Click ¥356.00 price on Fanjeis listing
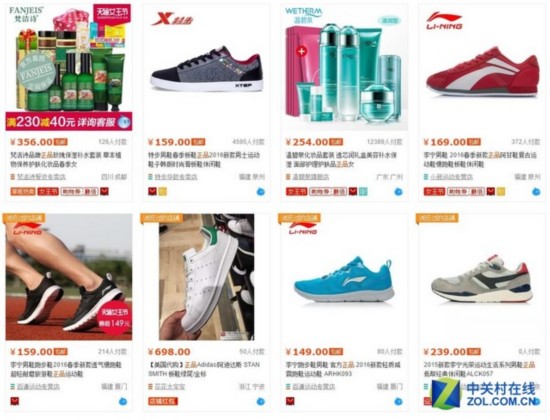Image resolution: width=550 pixels, height=420 pixels. point(32,142)
